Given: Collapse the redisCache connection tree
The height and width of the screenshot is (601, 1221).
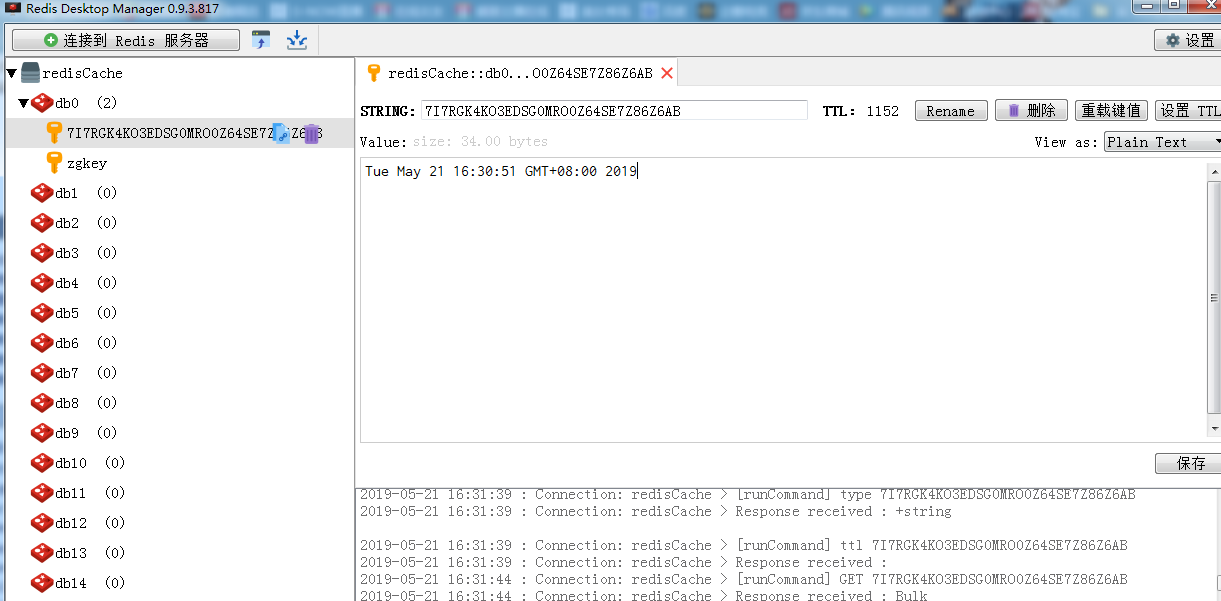Looking at the screenshot, I should coord(11,73).
